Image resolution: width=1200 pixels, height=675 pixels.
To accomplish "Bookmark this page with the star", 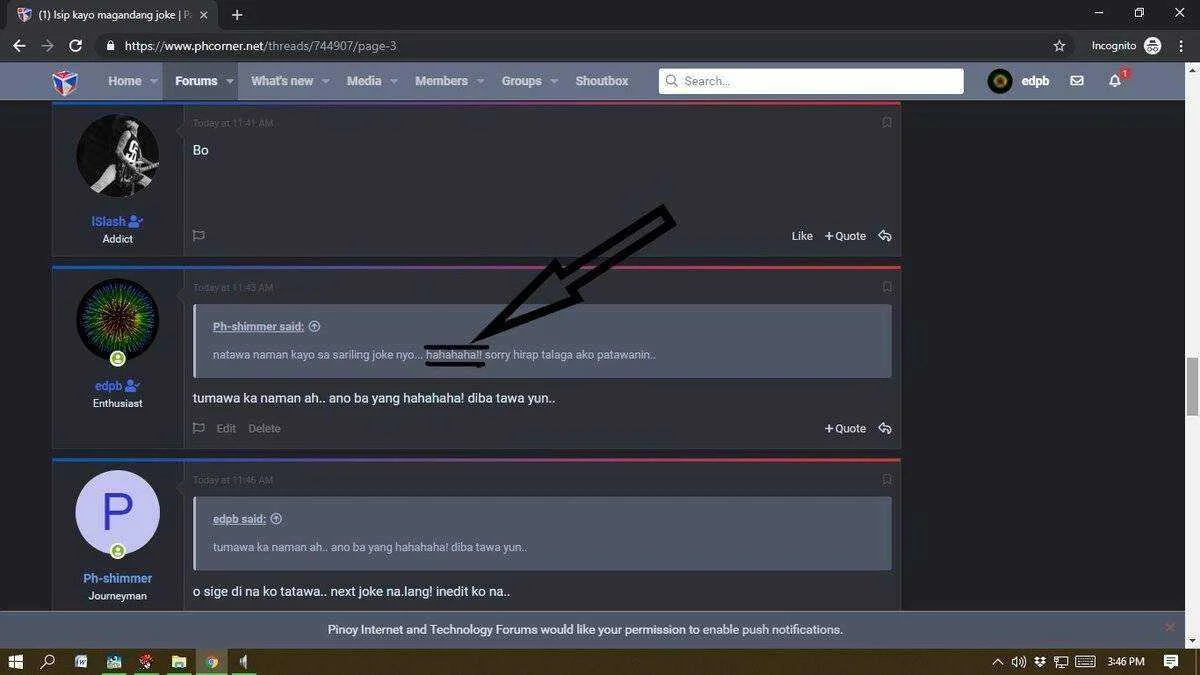I will pos(1060,46).
